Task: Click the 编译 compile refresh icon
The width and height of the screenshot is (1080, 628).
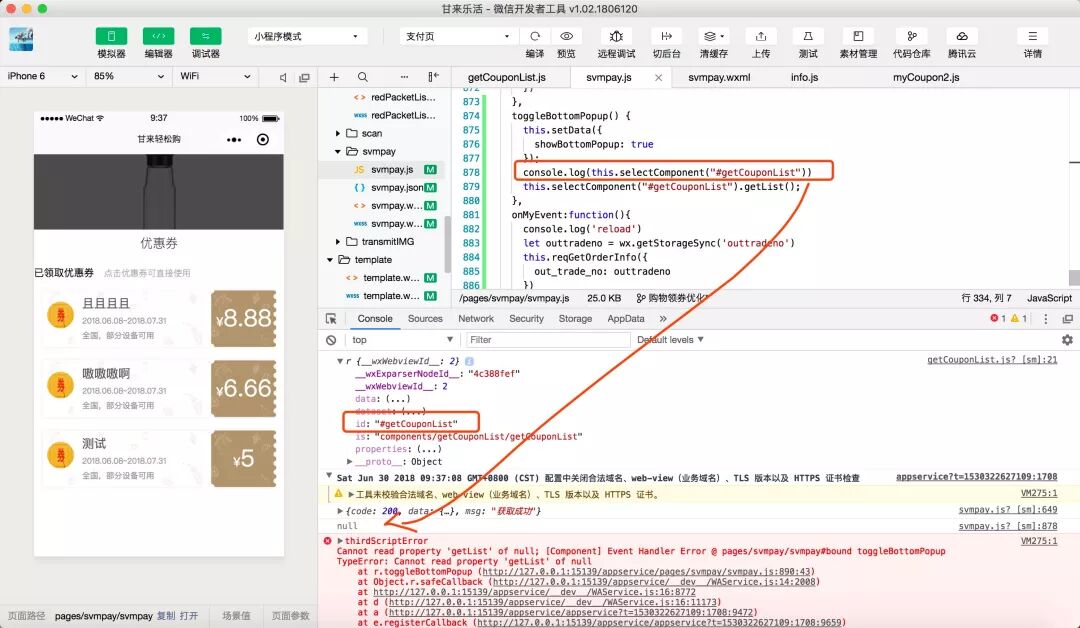Action: (534, 36)
